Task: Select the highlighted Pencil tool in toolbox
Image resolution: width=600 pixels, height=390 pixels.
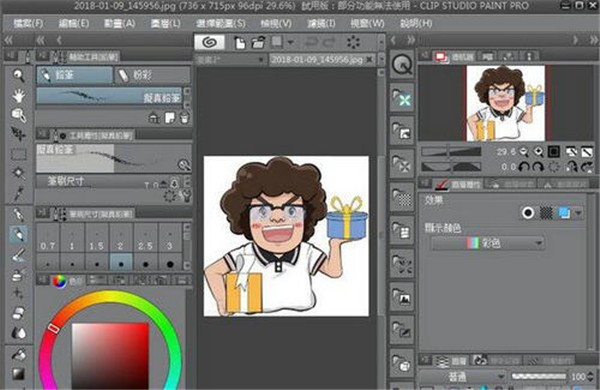Action: click(18, 235)
